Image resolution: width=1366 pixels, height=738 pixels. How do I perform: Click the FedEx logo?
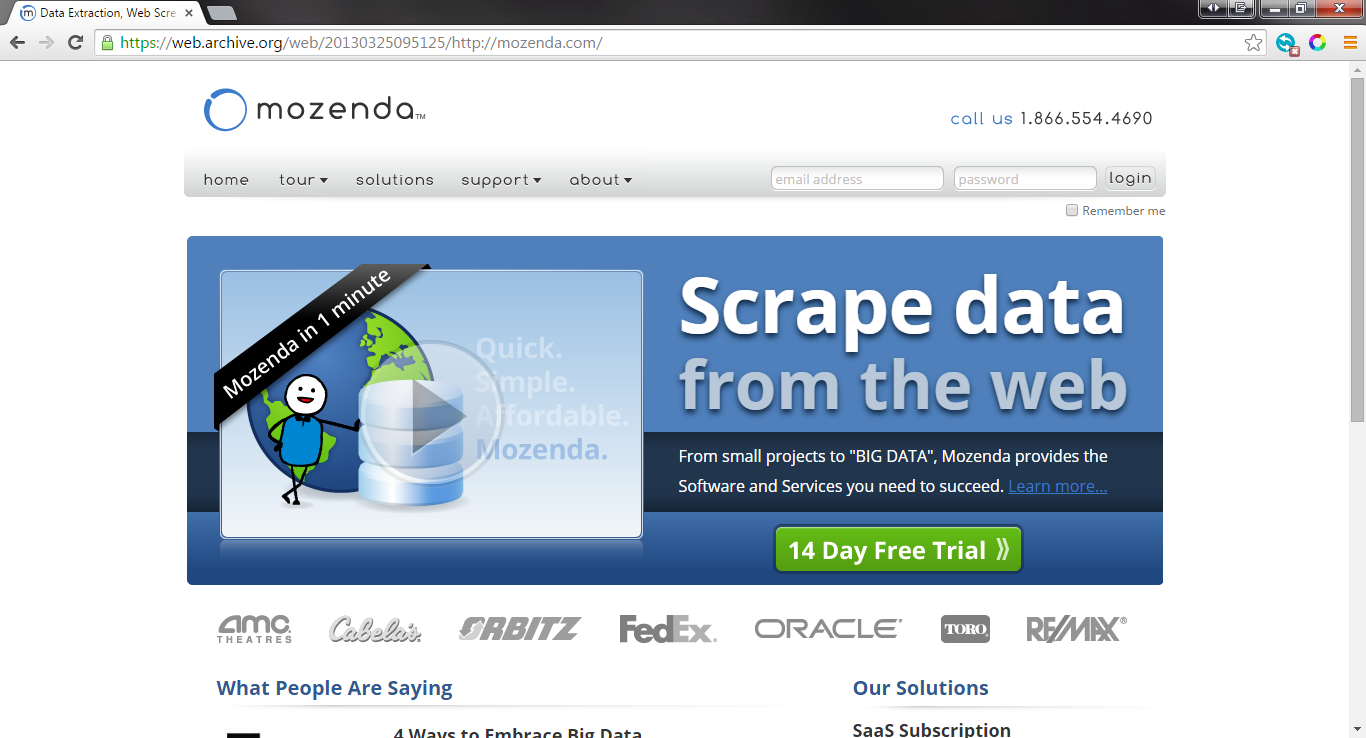click(667, 629)
